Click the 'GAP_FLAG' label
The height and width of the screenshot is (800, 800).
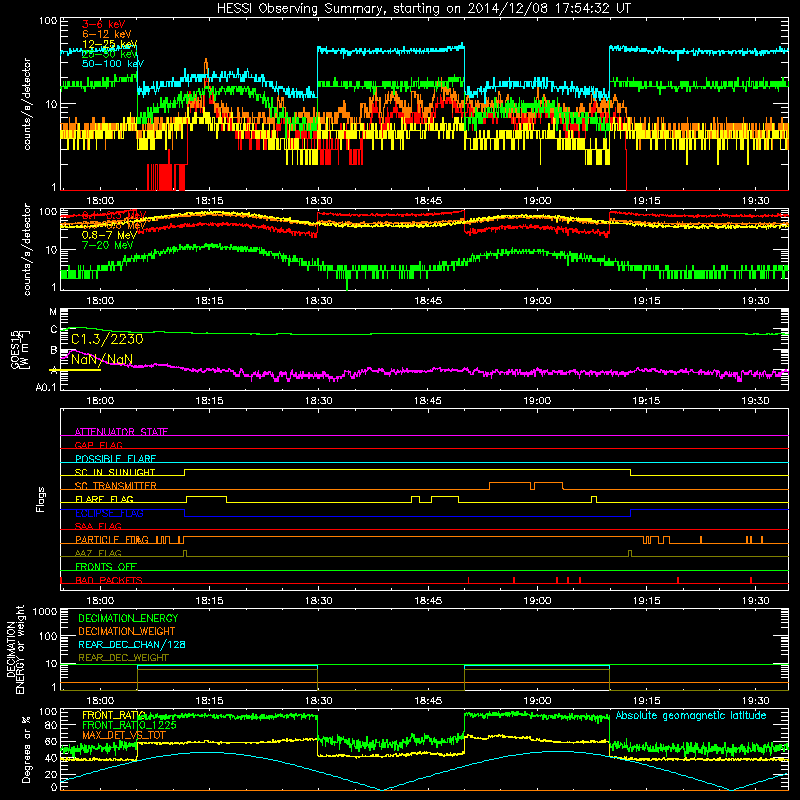click(x=98, y=445)
